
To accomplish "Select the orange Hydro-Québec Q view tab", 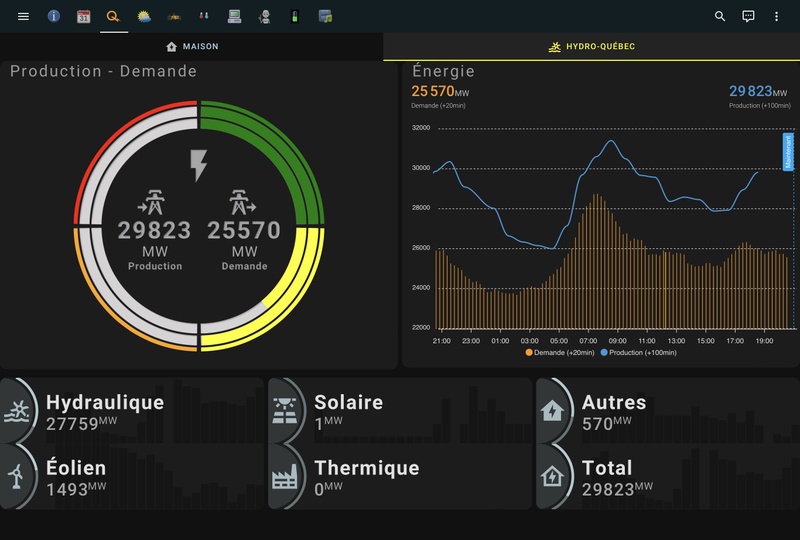I will click(113, 16).
